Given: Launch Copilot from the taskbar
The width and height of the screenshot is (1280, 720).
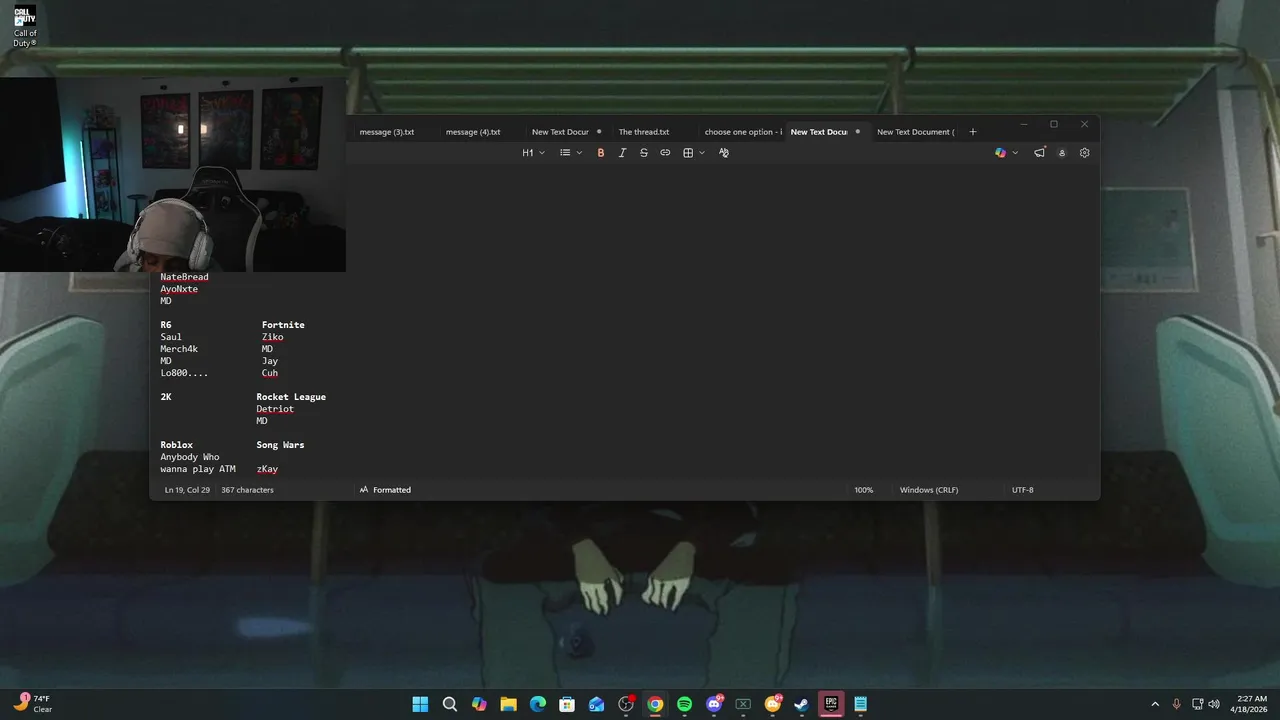Looking at the screenshot, I should [x=479, y=704].
